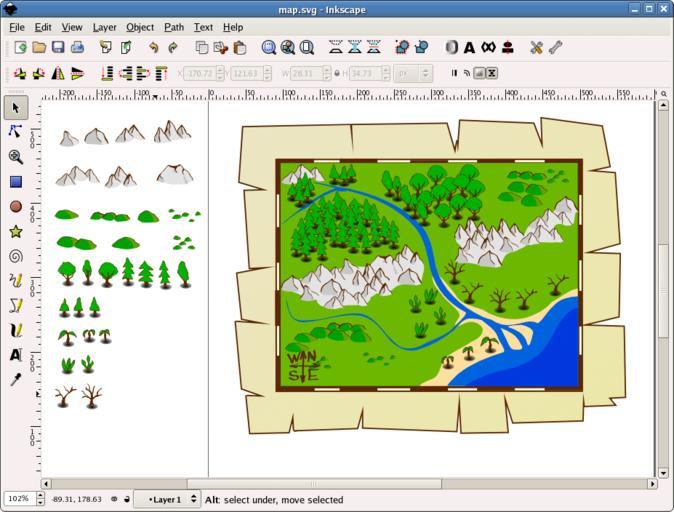The height and width of the screenshot is (512, 674).
Task: Select the Node editing tool
Action: click(15, 131)
